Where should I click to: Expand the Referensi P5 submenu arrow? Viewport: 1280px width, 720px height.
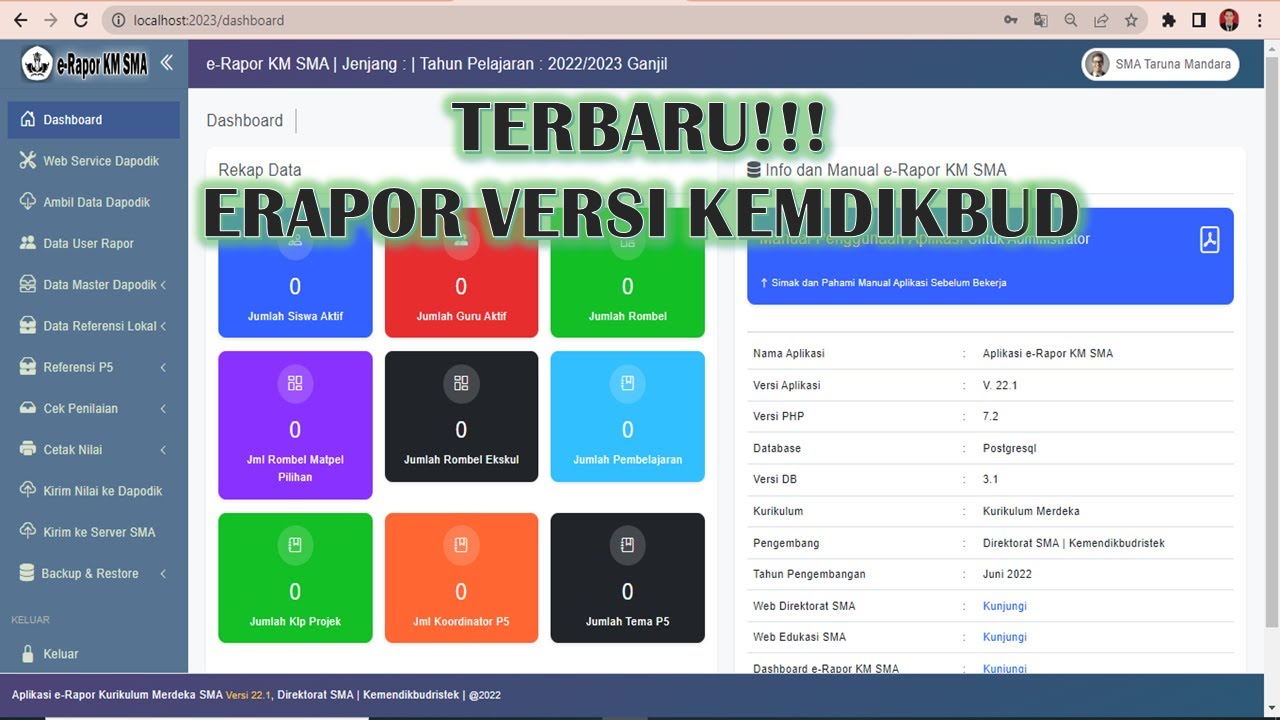click(x=163, y=367)
